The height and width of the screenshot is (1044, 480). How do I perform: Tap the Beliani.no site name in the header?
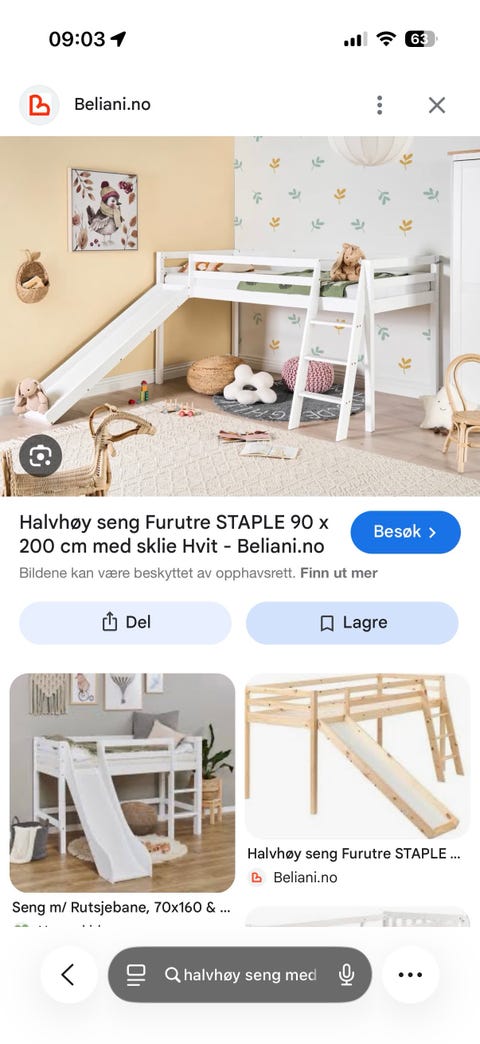[x=112, y=105]
